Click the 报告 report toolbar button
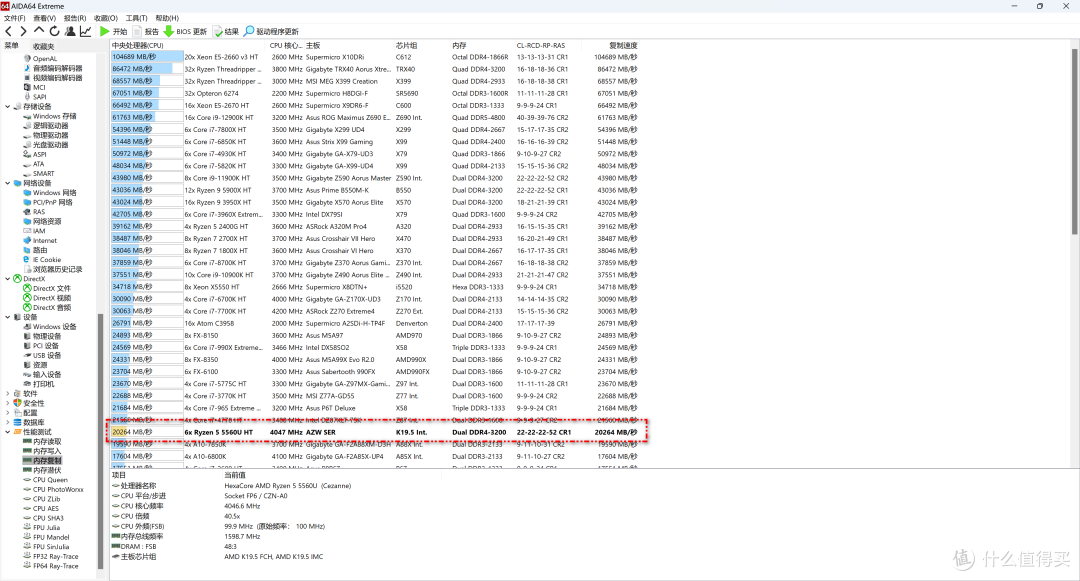The width and height of the screenshot is (1080, 581). [145, 32]
